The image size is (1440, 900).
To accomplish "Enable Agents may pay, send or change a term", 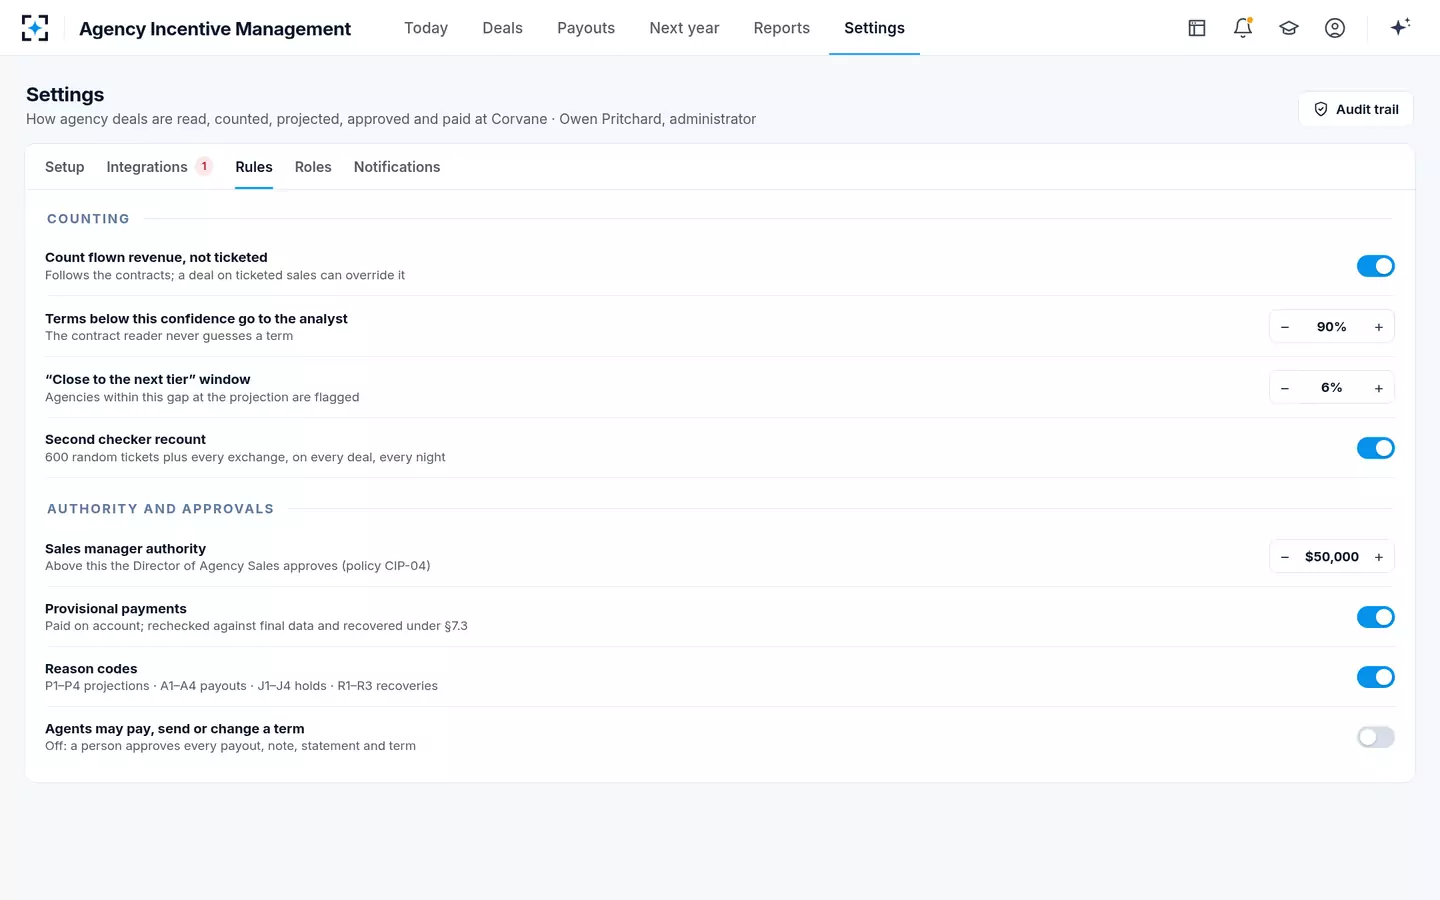I will (x=1376, y=737).
